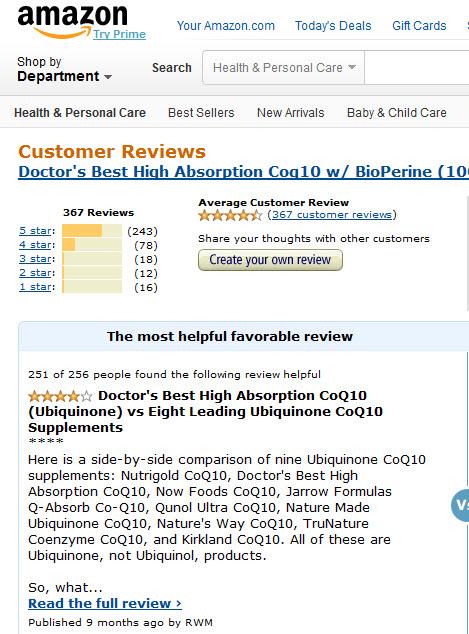469x634 pixels.
Task: Open the Health & Personal Care search category dropdown
Action: coord(283,68)
